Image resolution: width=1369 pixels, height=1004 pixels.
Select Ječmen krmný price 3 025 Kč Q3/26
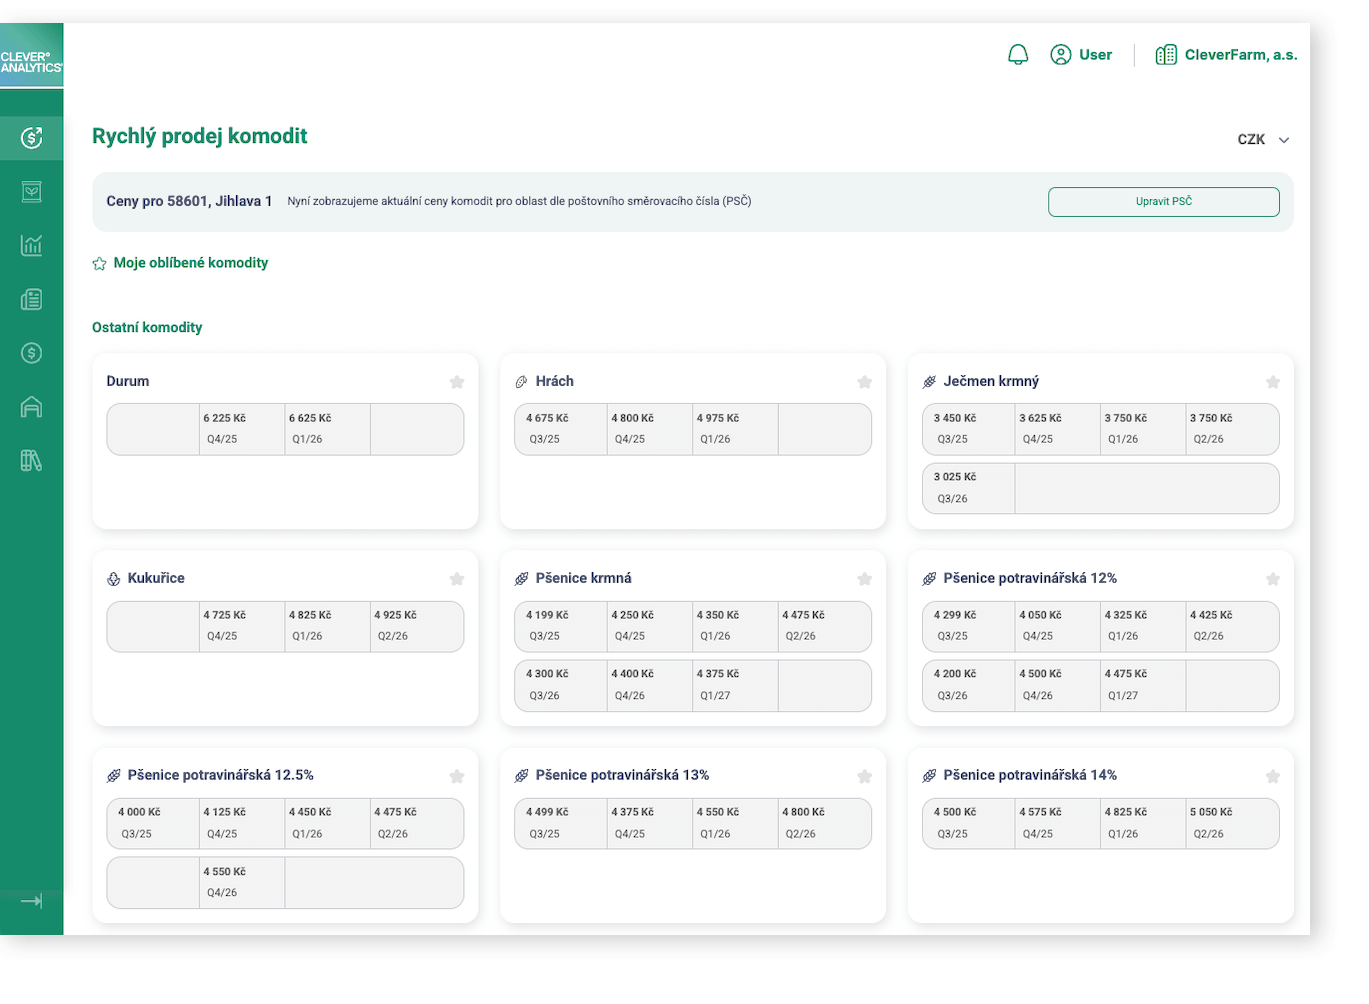(969, 488)
